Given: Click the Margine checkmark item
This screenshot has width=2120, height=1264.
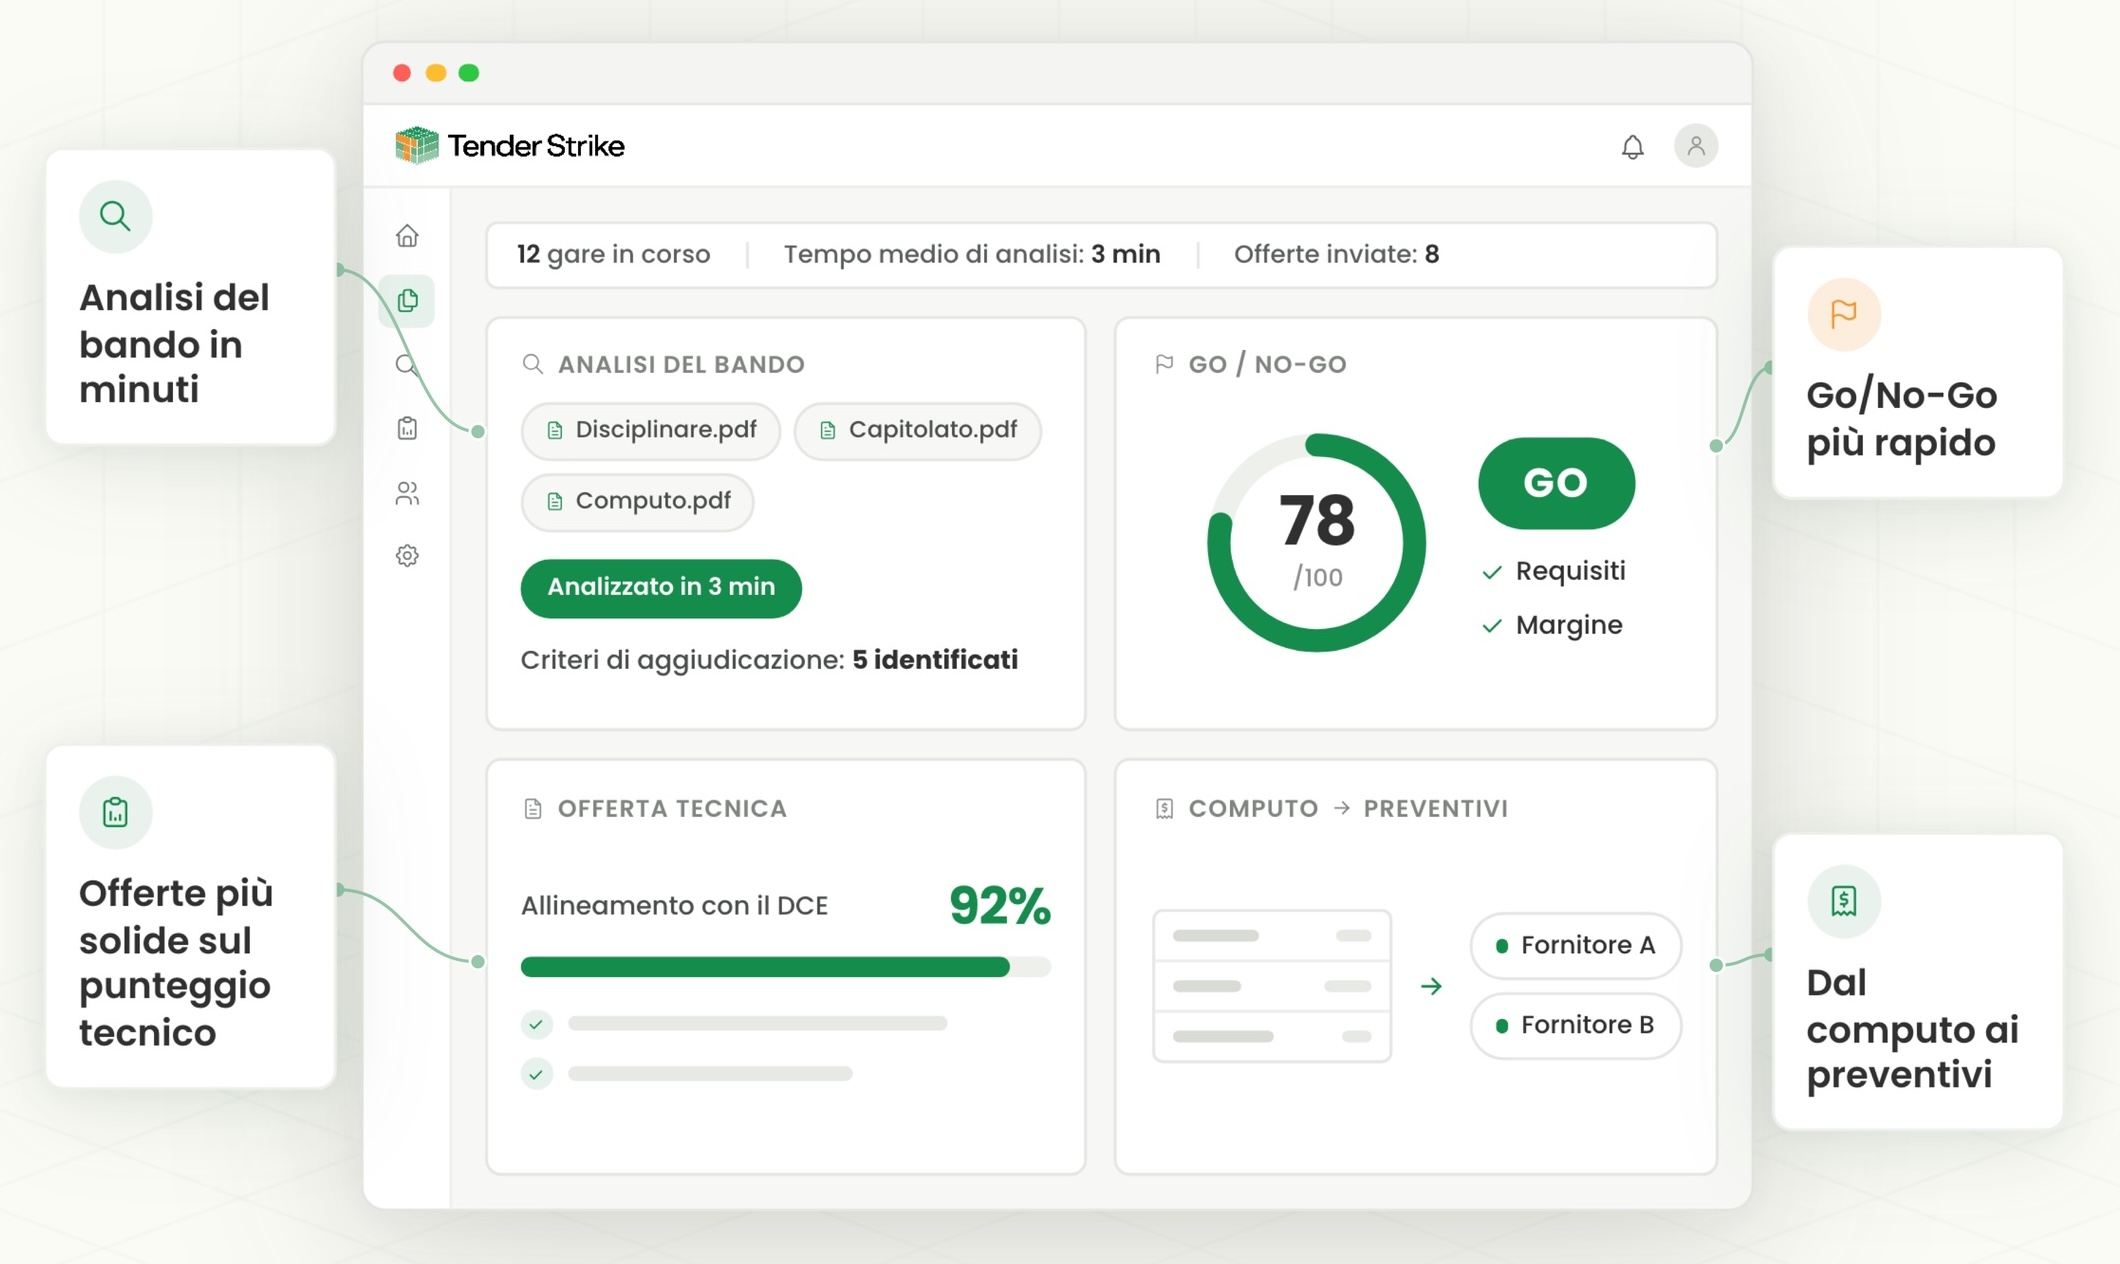Looking at the screenshot, I should 1552,625.
